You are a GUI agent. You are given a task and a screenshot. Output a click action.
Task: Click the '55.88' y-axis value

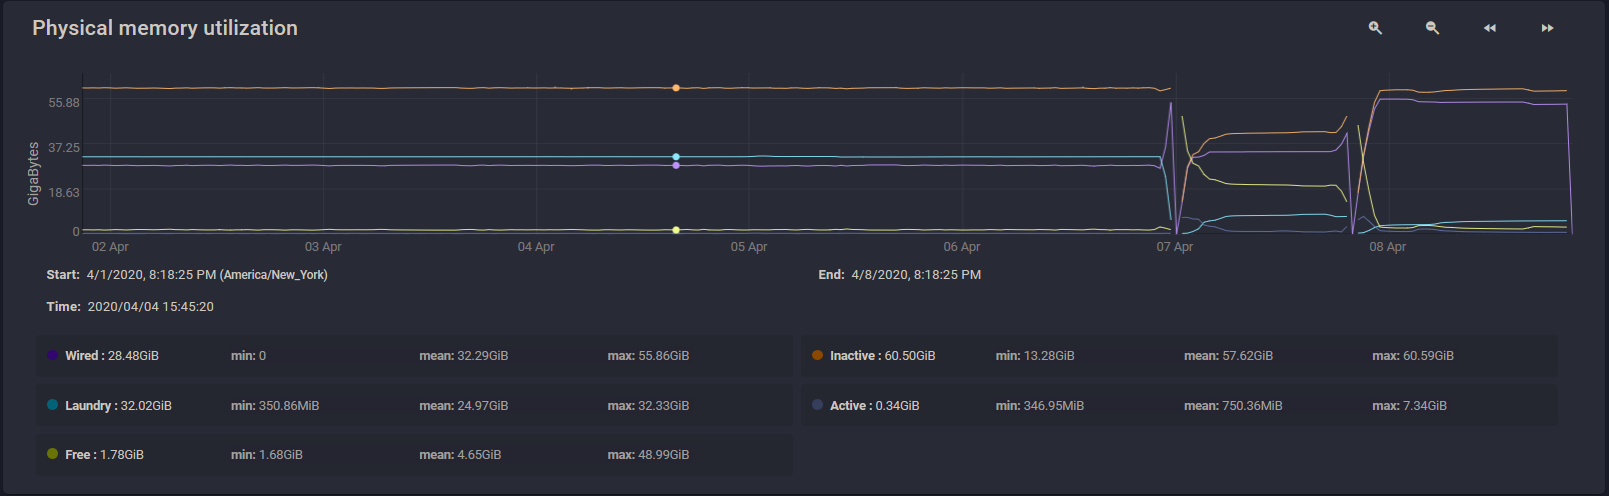click(x=64, y=103)
